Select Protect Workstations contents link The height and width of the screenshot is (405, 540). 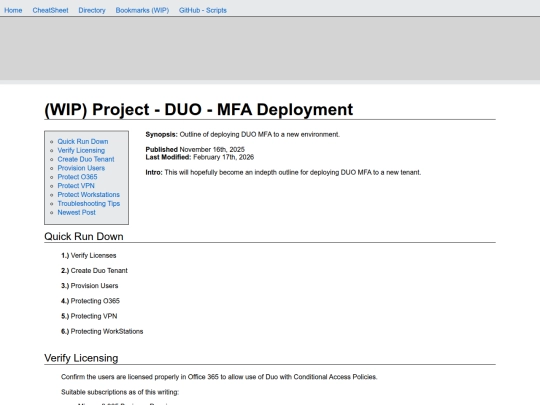coord(89,195)
